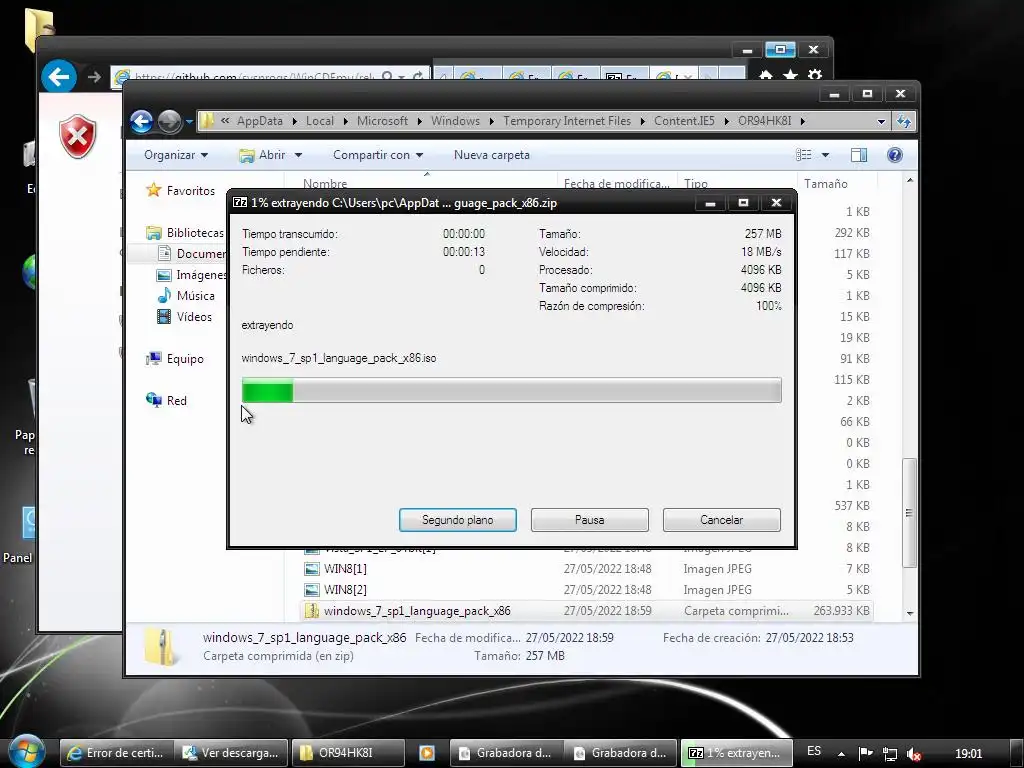Viewport: 1024px width, 768px height.
Task: Refresh the Explorer folder view
Action: pyautogui.click(x=904, y=121)
